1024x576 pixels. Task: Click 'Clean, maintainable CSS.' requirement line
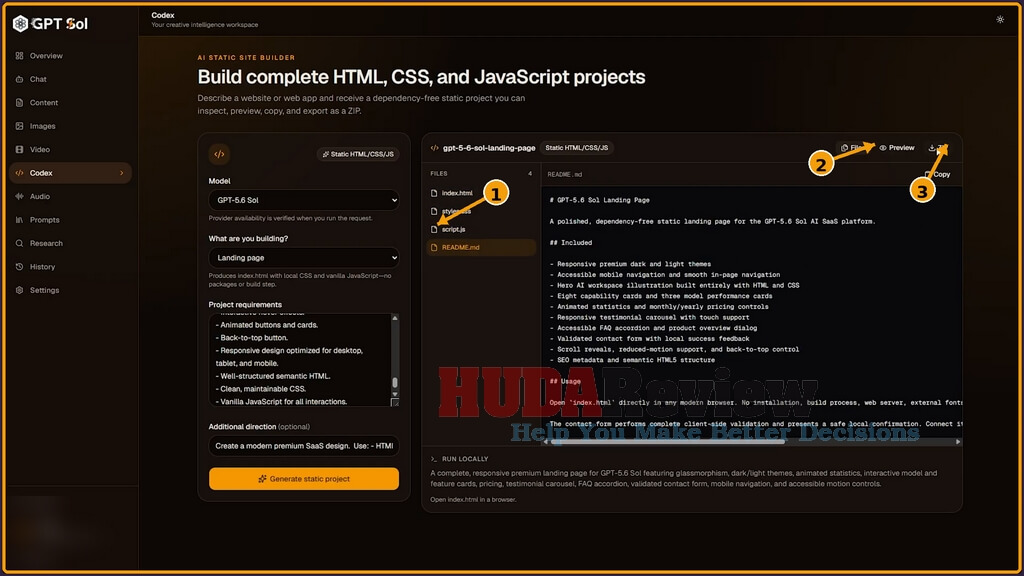click(261, 389)
